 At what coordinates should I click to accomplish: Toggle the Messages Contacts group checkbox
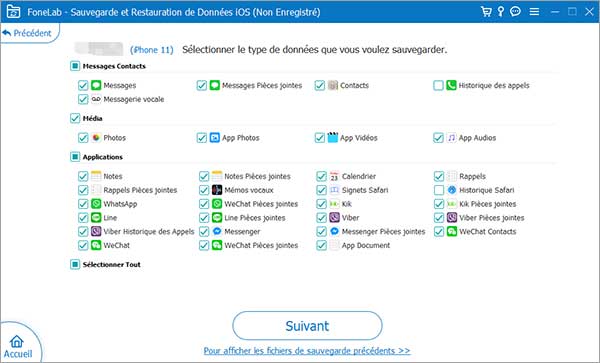pos(75,66)
